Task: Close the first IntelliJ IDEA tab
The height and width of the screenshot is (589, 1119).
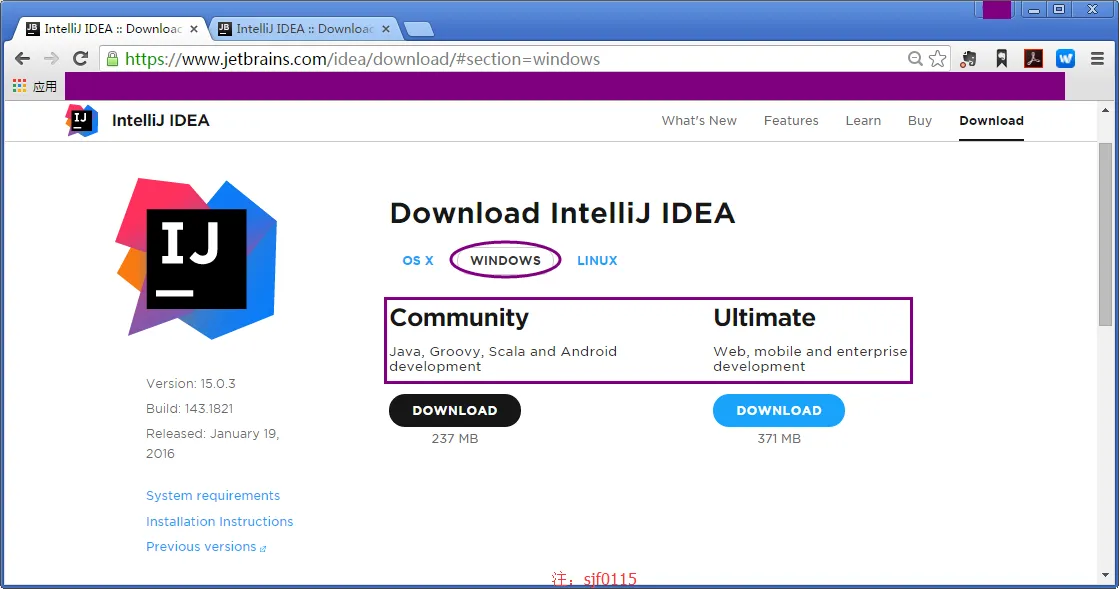Action: point(193,29)
